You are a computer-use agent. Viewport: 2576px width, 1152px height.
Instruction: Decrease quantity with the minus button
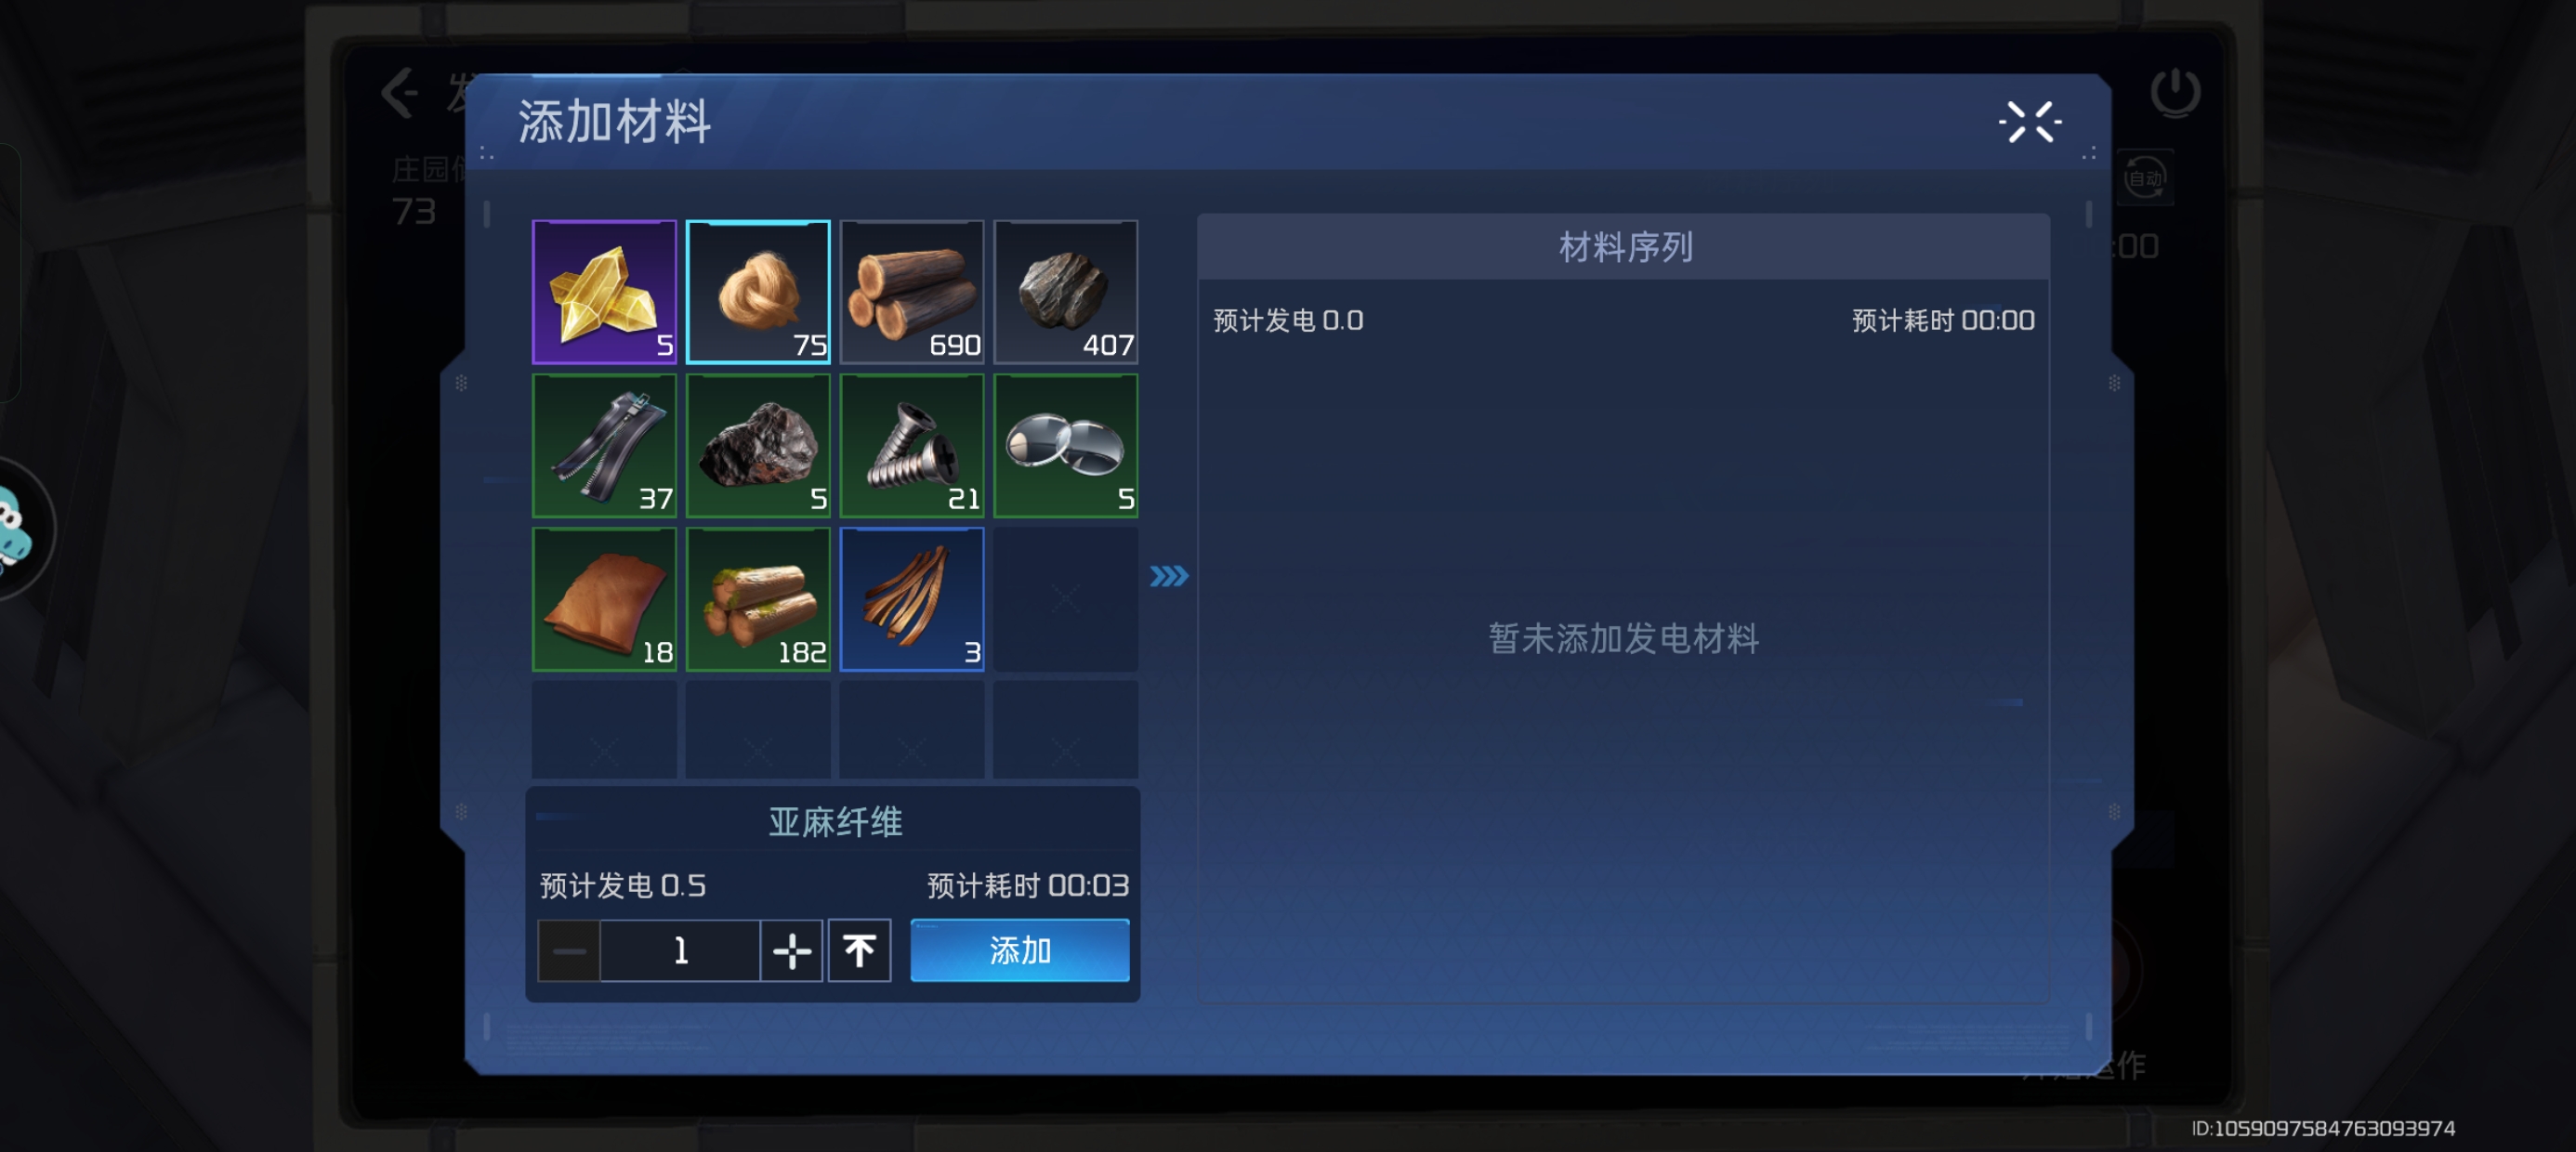569,950
